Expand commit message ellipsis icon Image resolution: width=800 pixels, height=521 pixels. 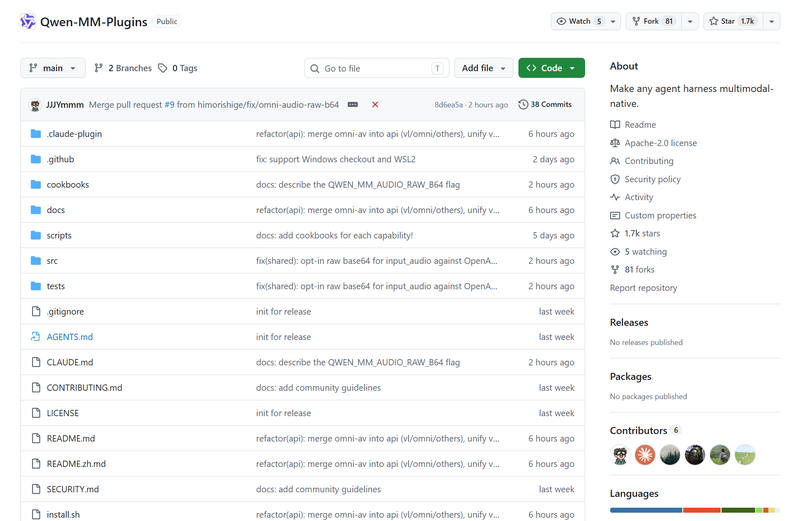[353, 105]
